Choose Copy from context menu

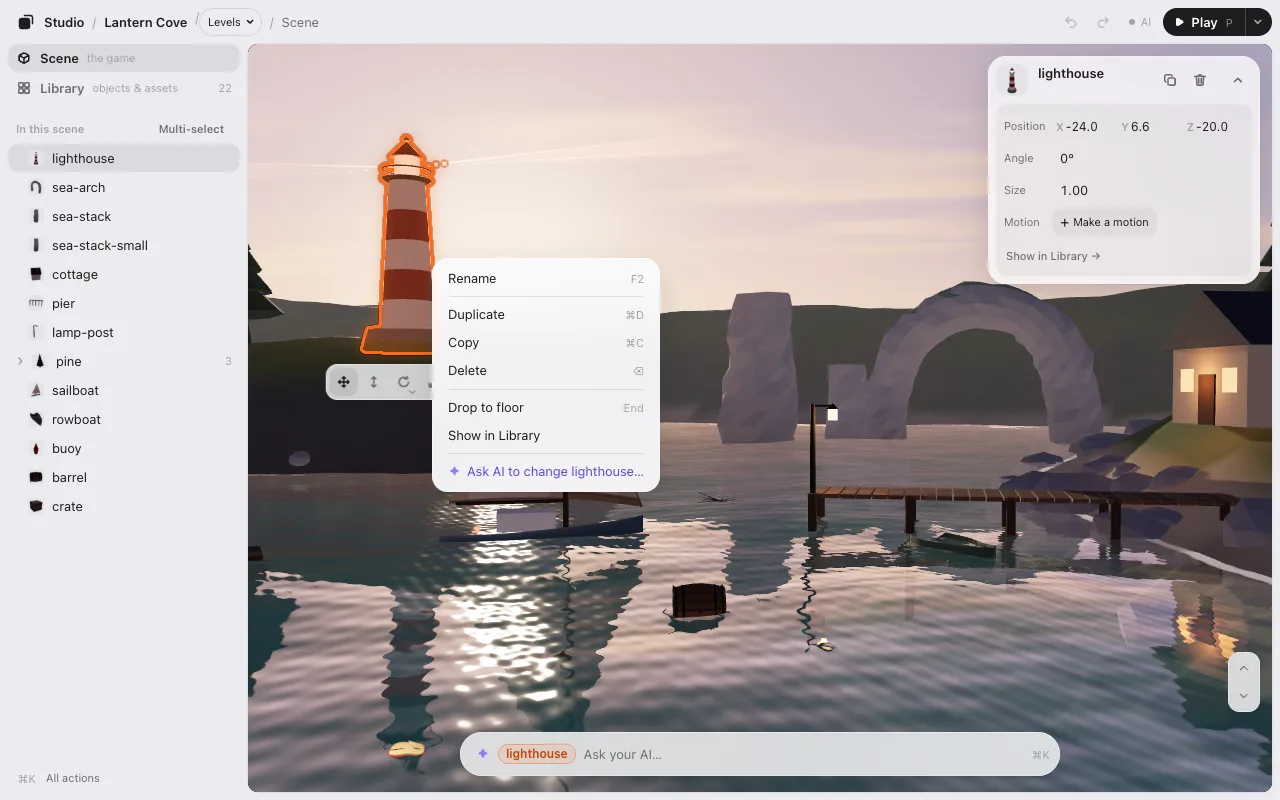click(546, 343)
